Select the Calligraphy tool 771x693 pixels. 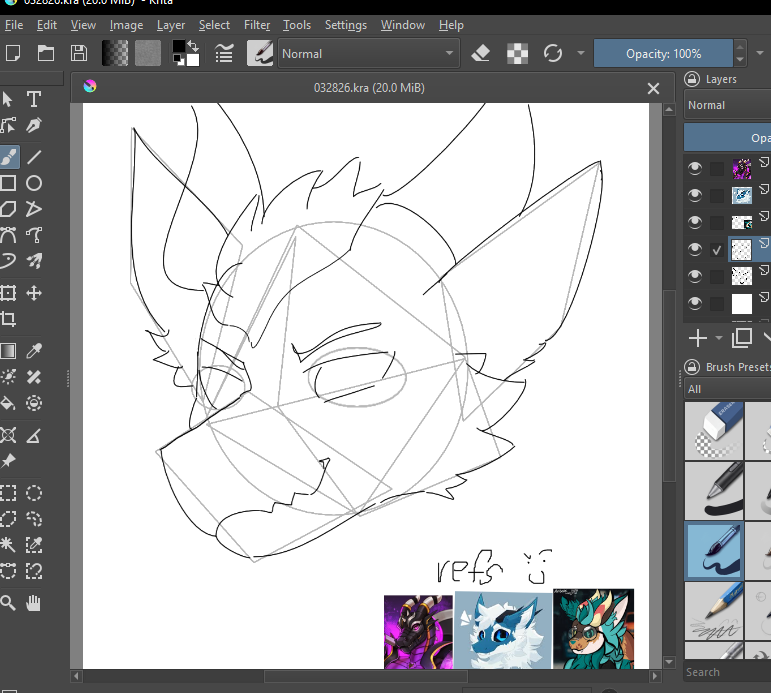point(33,125)
